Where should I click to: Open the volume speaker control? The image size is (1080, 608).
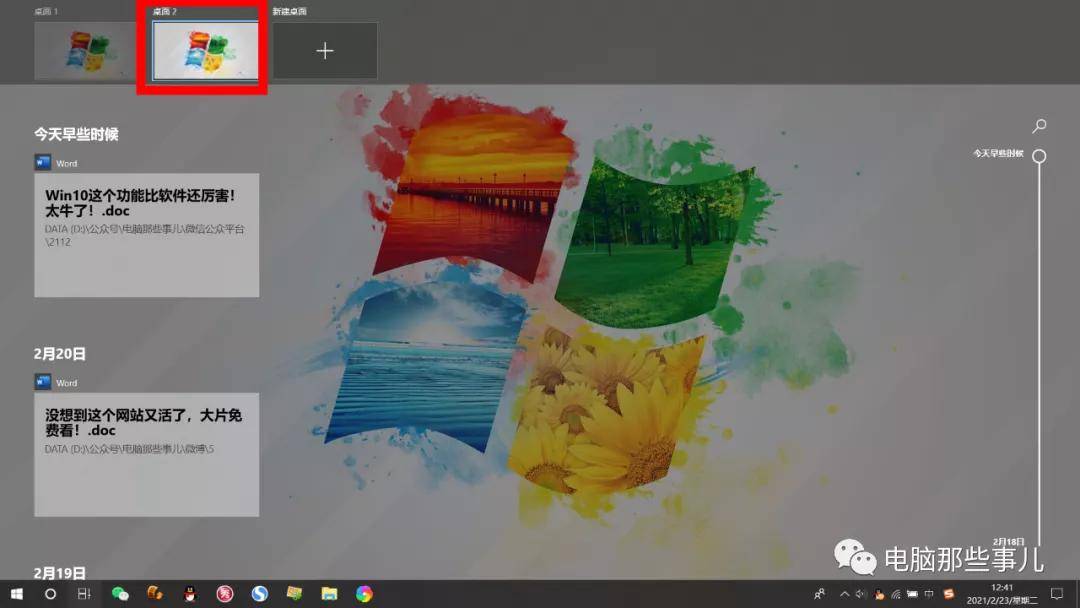[861, 594]
